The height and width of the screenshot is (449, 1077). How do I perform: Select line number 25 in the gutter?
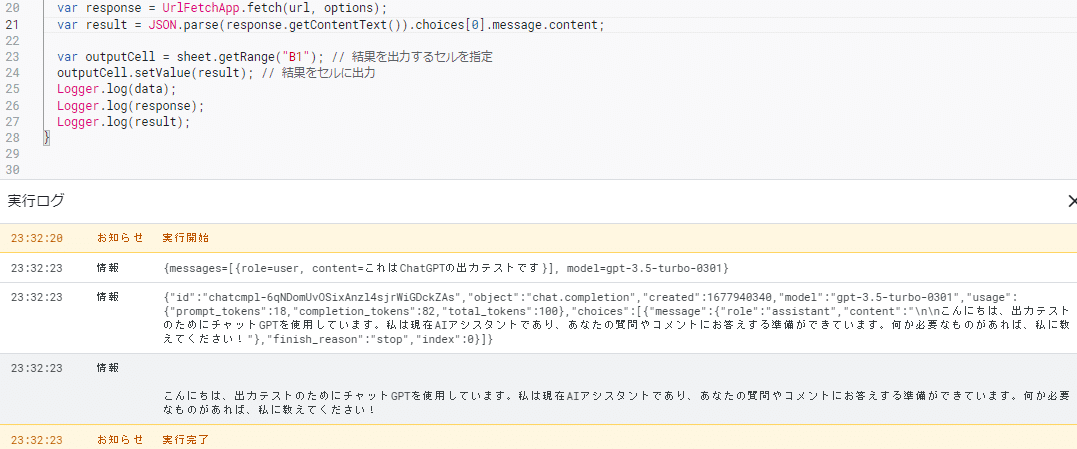pos(12,89)
